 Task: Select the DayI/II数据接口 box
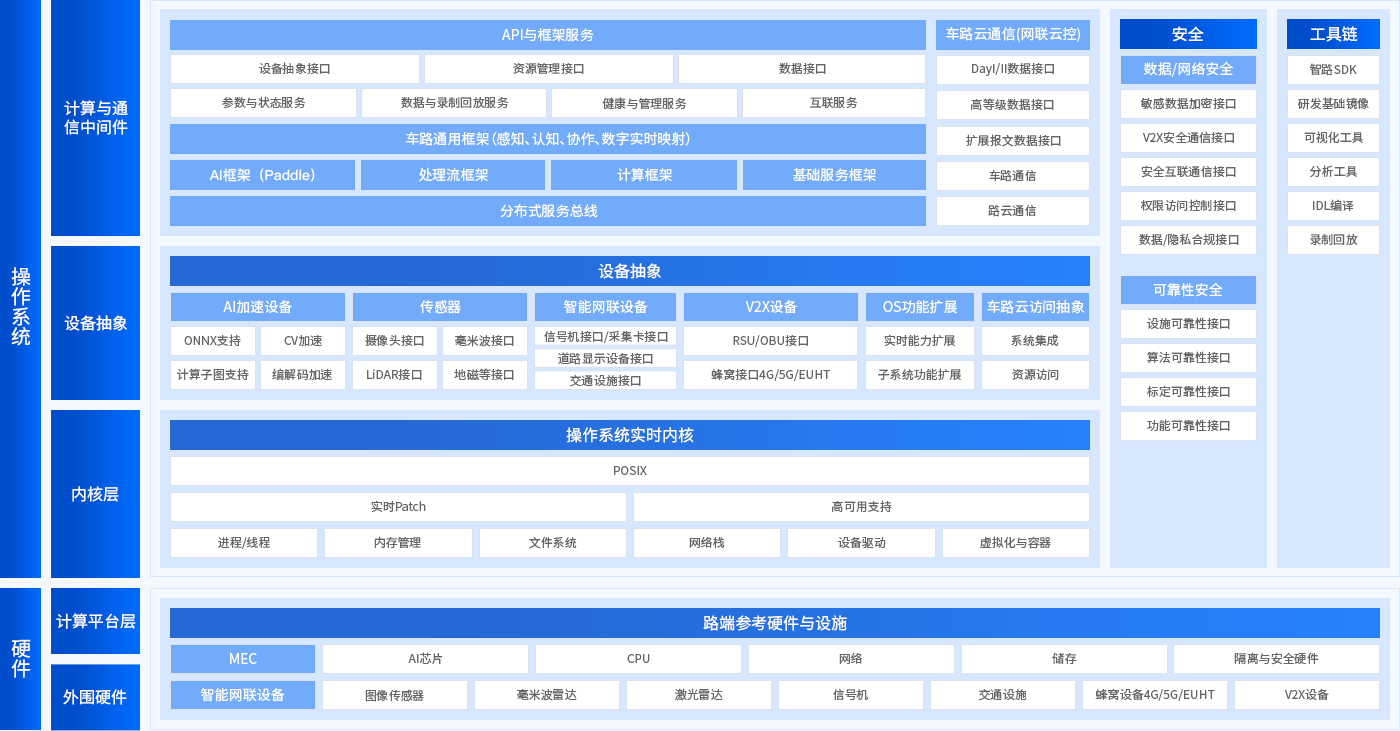point(1013,69)
